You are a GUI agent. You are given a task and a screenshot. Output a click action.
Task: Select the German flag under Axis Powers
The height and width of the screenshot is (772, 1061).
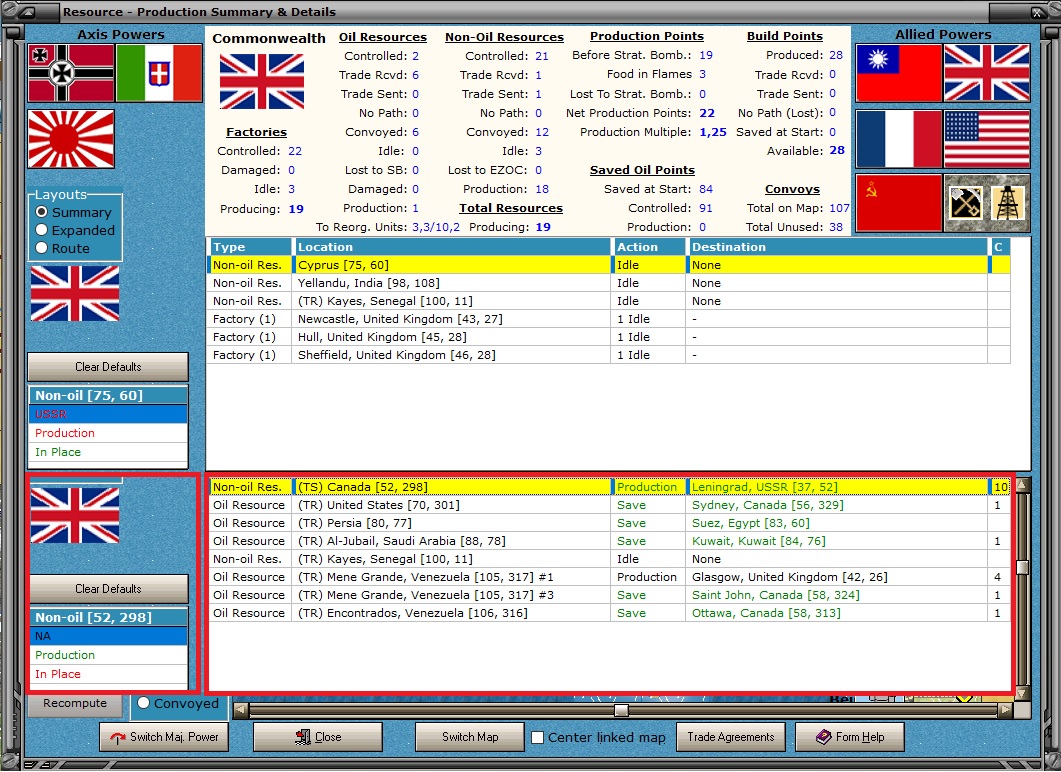tap(71, 73)
